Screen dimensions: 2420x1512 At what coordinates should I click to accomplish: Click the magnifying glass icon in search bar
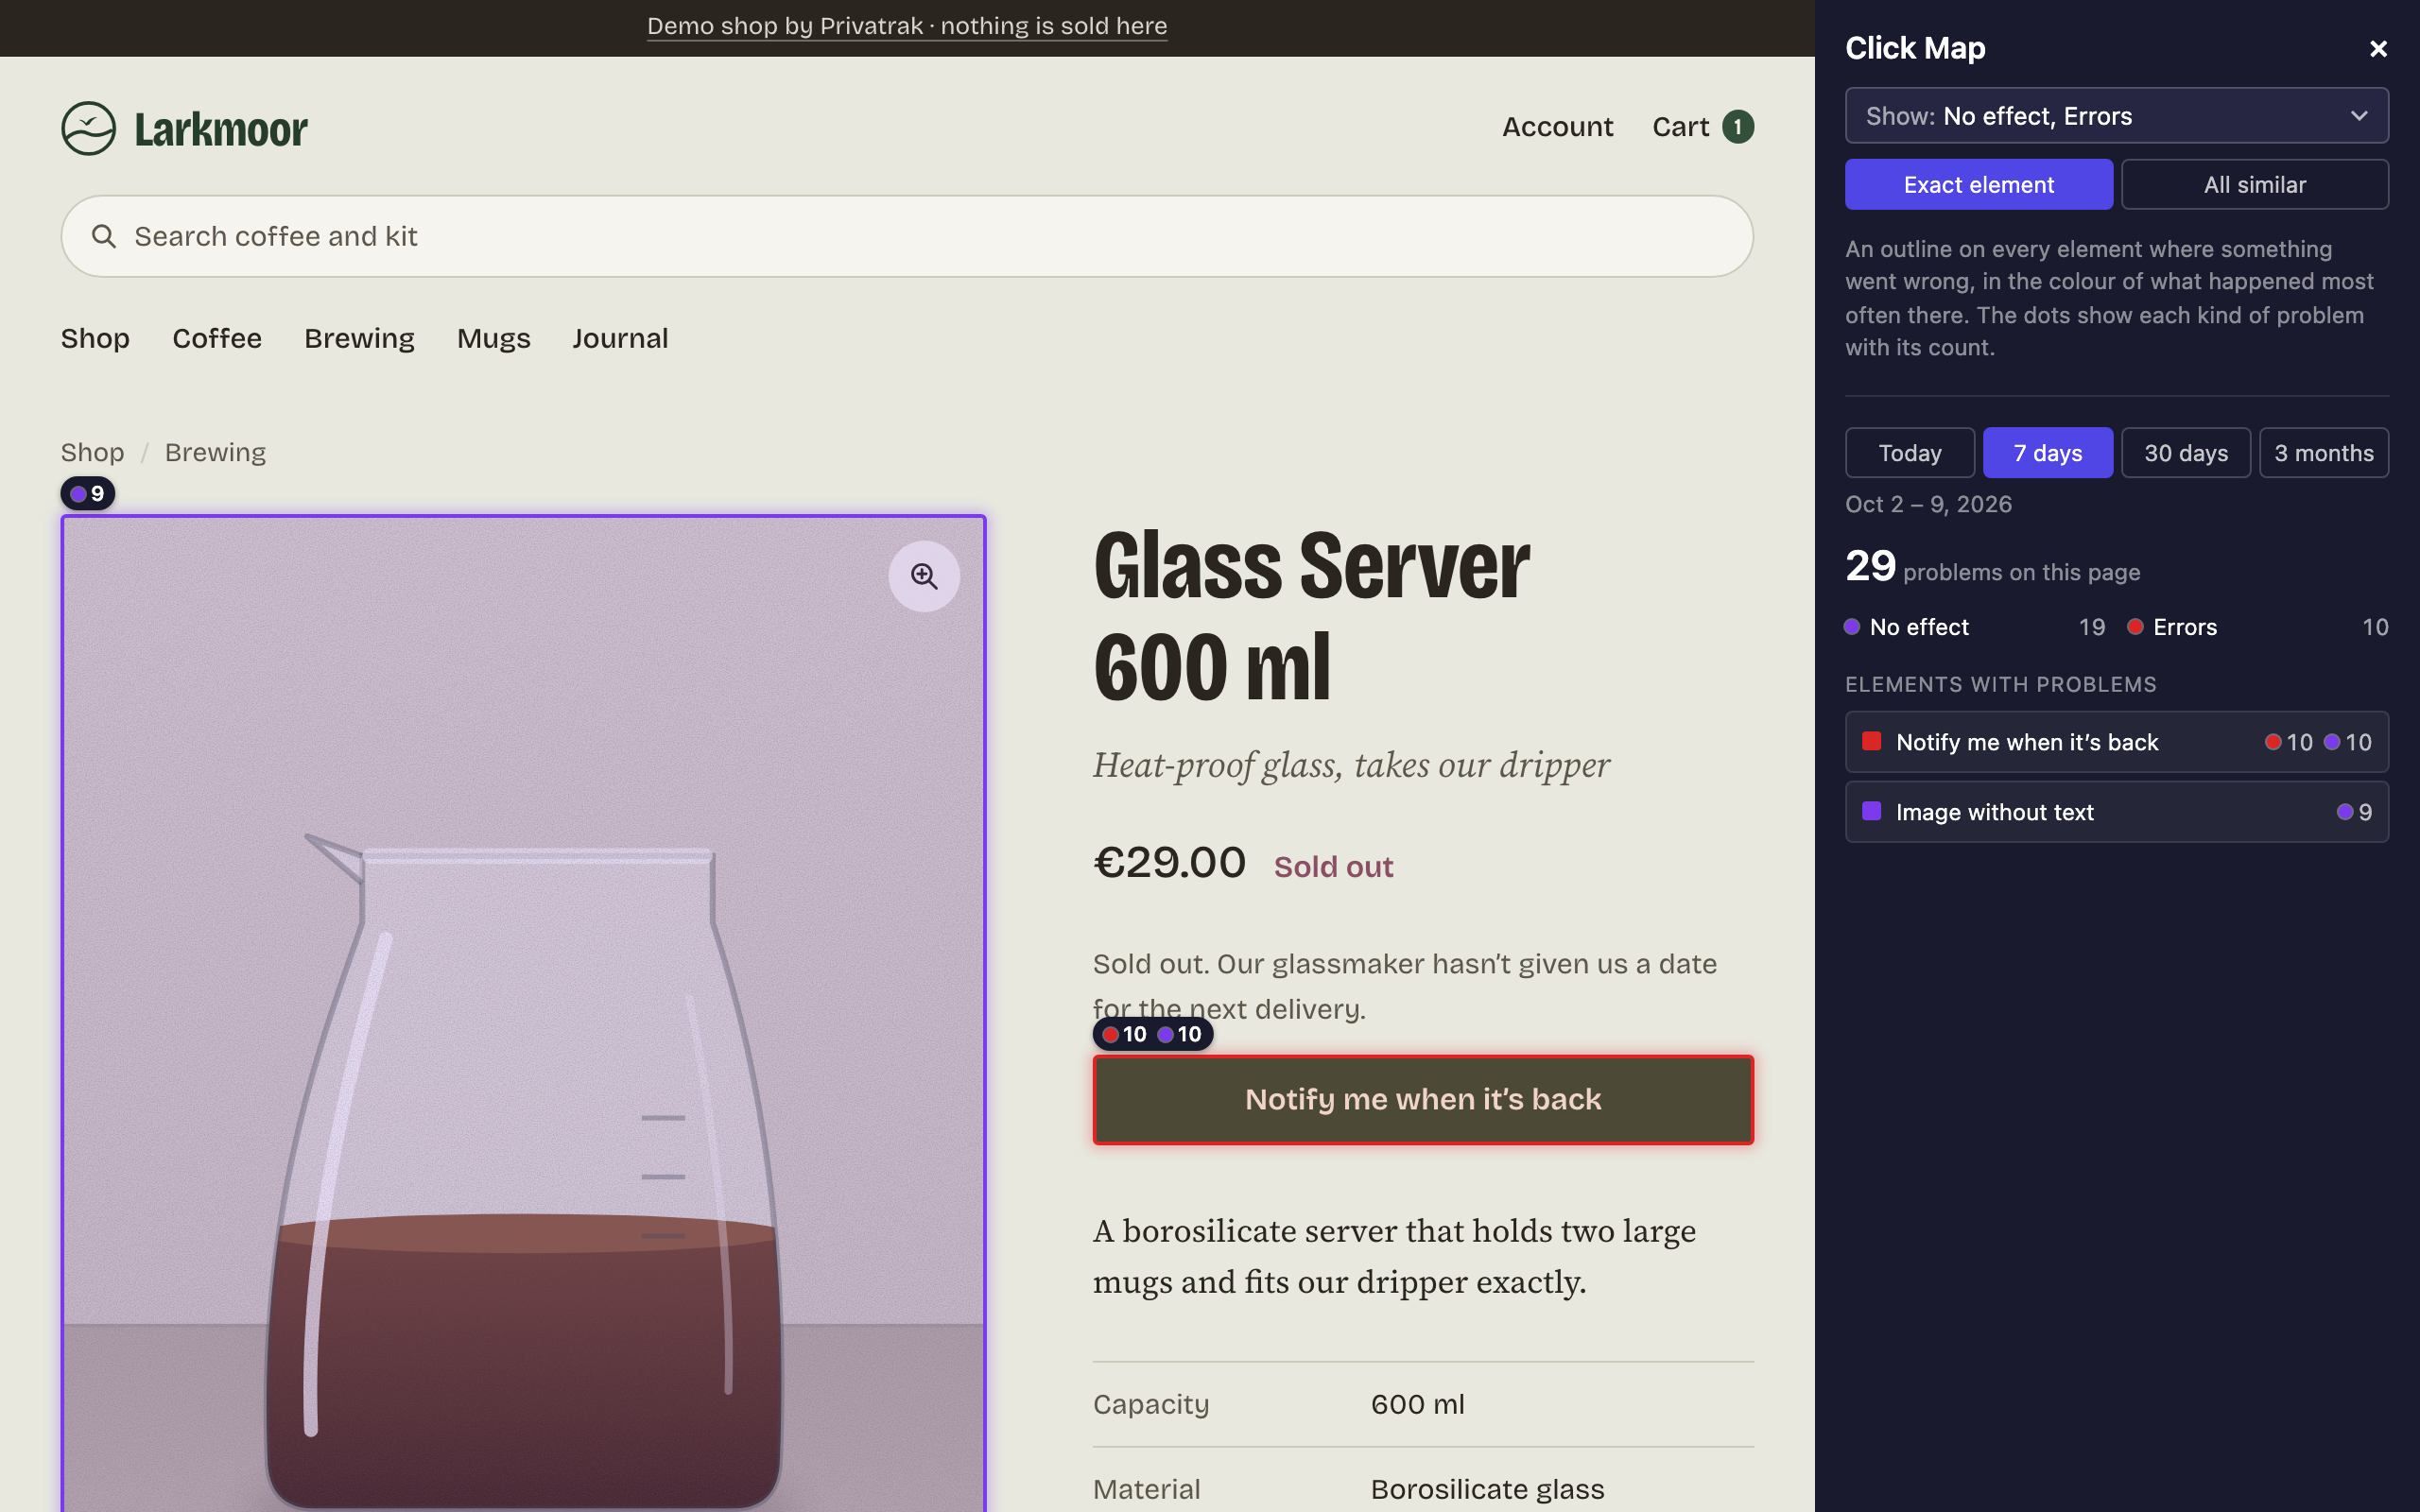tap(104, 236)
